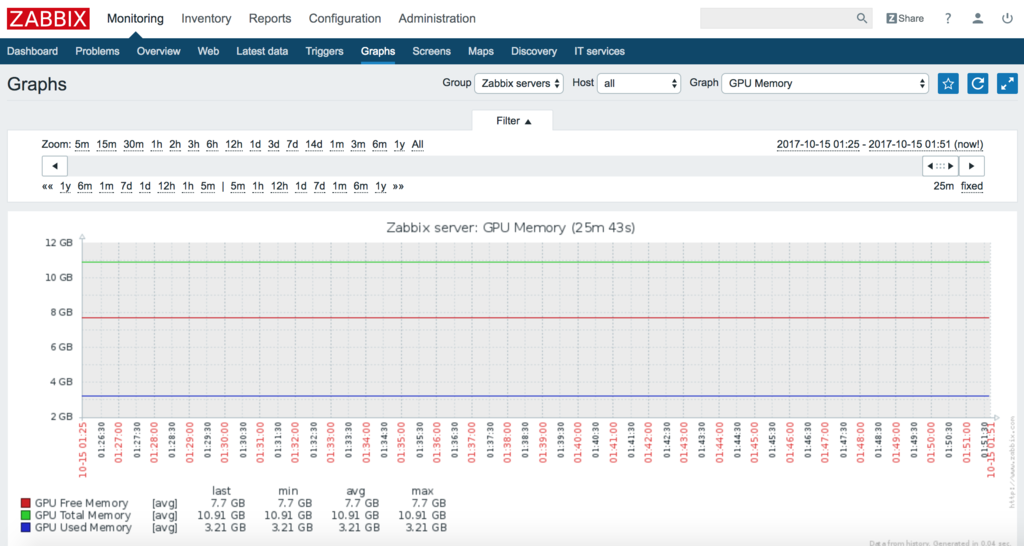This screenshot has width=1024, height=546.
Task: Click GPU Free Memory red swatch
Action: 25,503
